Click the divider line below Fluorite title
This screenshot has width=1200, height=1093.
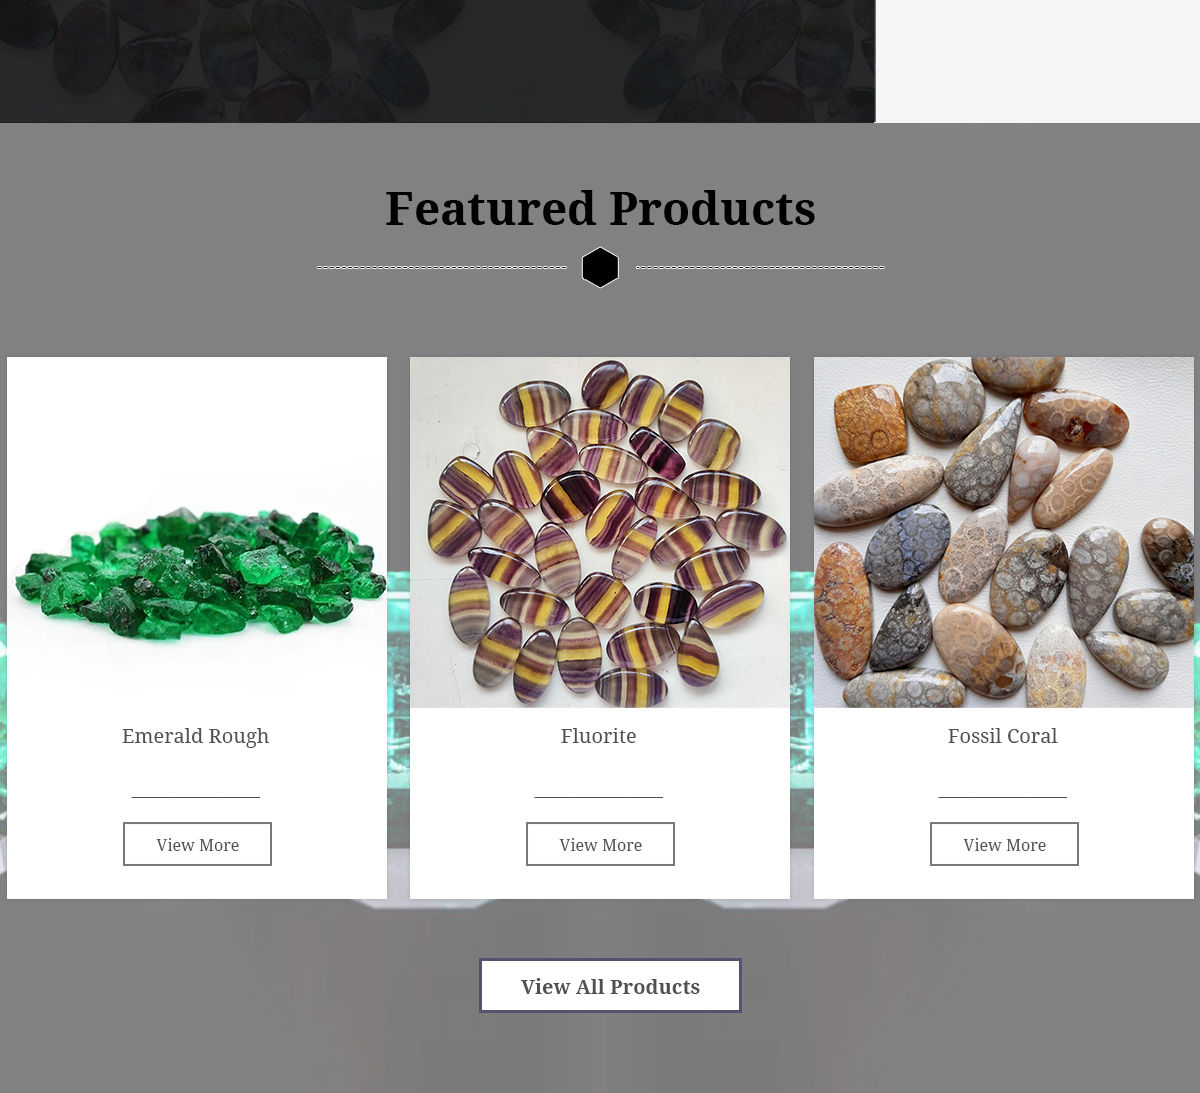599,797
